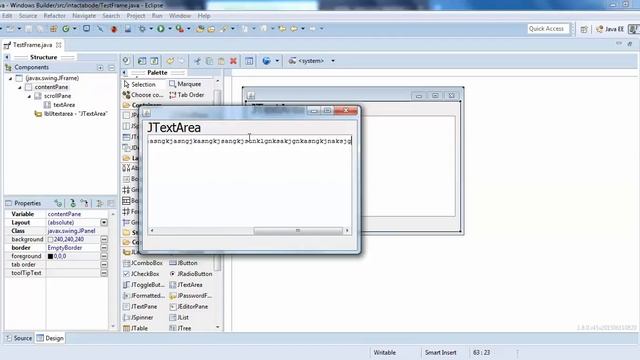The image size is (640, 360).
Task: Pick JTextArea from the Palette
Action: [x=186, y=284]
